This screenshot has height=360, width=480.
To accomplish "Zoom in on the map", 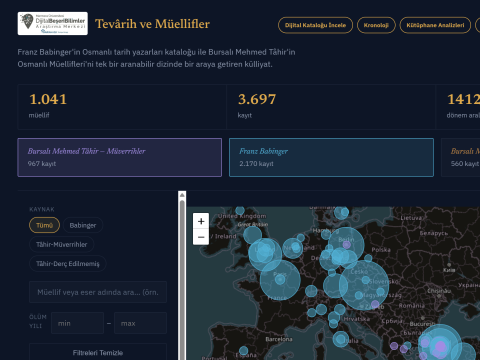I will tap(201, 221).
